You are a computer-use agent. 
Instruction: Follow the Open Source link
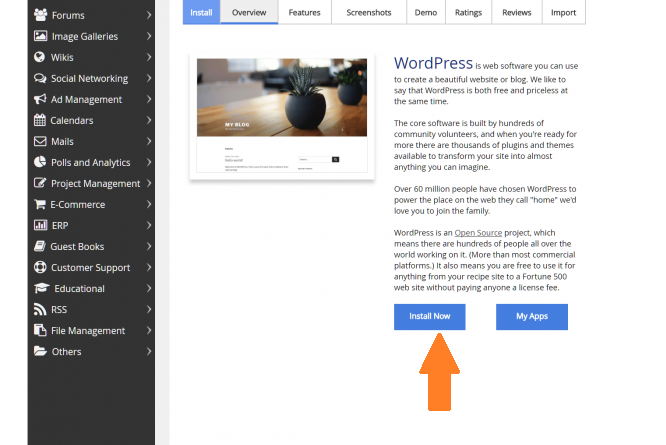478,233
